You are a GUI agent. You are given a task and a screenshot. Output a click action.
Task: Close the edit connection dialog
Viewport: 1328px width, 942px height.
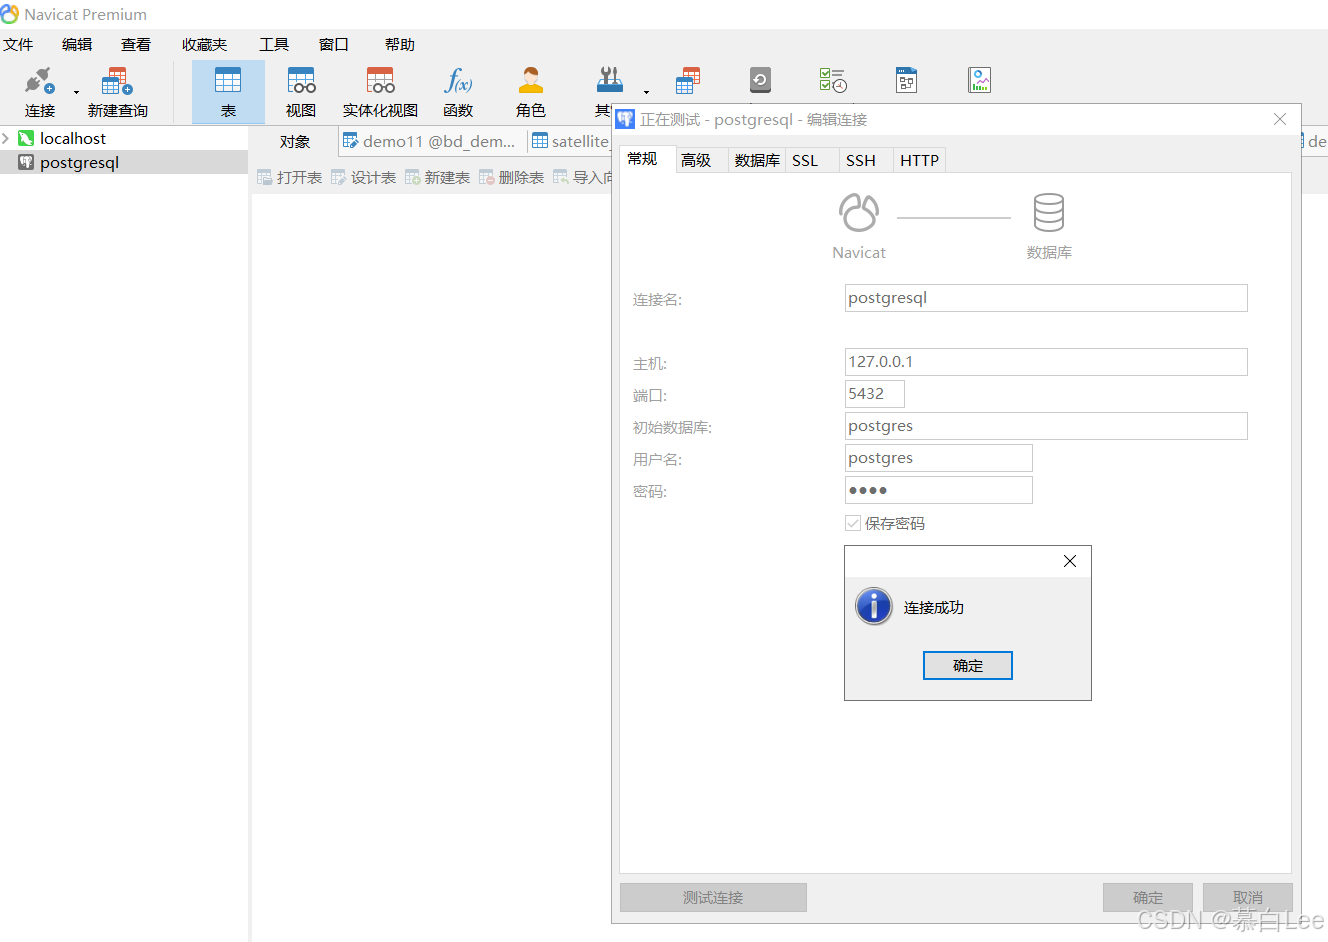(1280, 119)
